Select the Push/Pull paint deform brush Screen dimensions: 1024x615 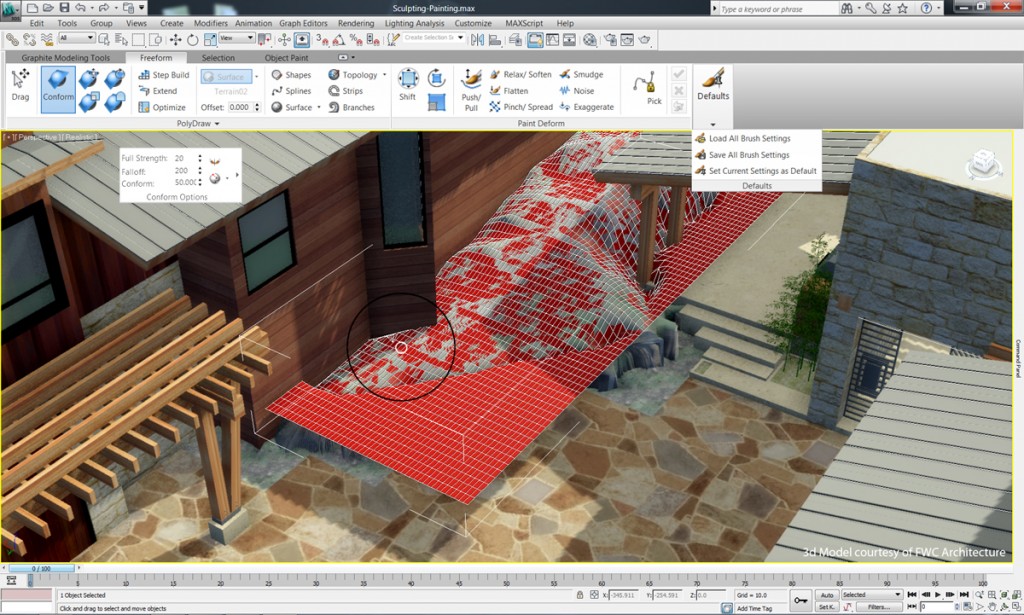[x=471, y=88]
